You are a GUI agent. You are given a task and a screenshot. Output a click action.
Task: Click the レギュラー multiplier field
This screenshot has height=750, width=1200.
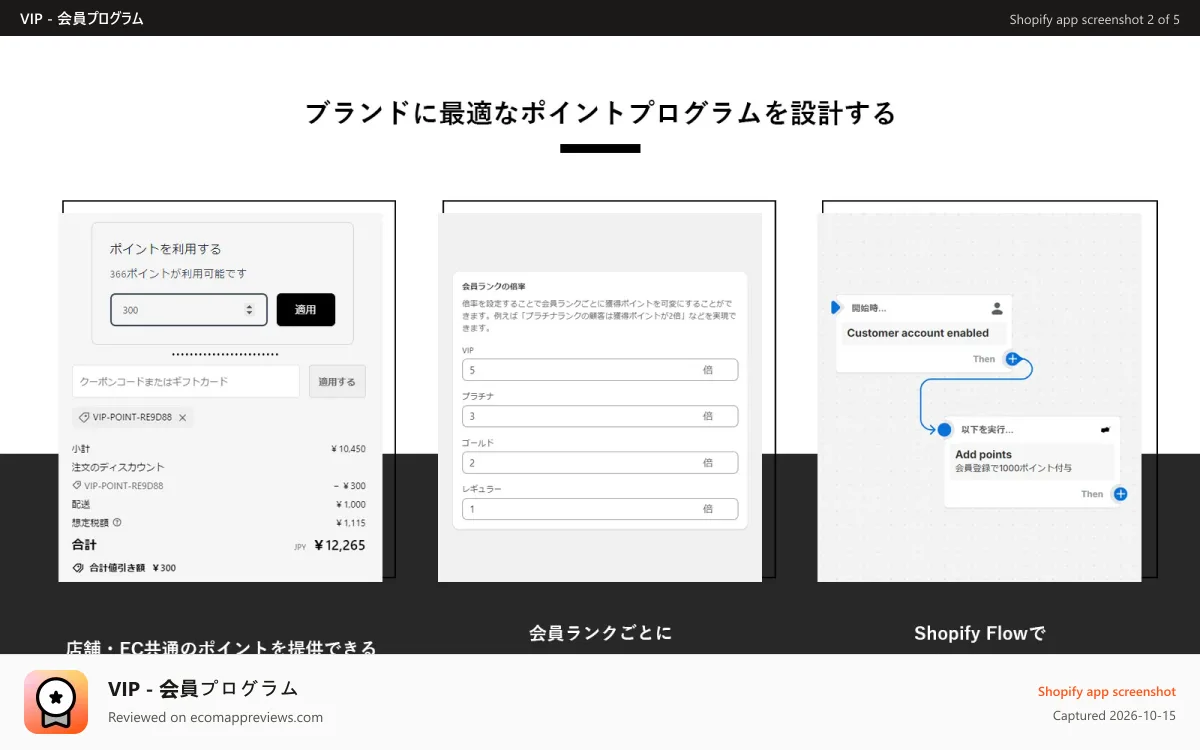[x=600, y=509]
